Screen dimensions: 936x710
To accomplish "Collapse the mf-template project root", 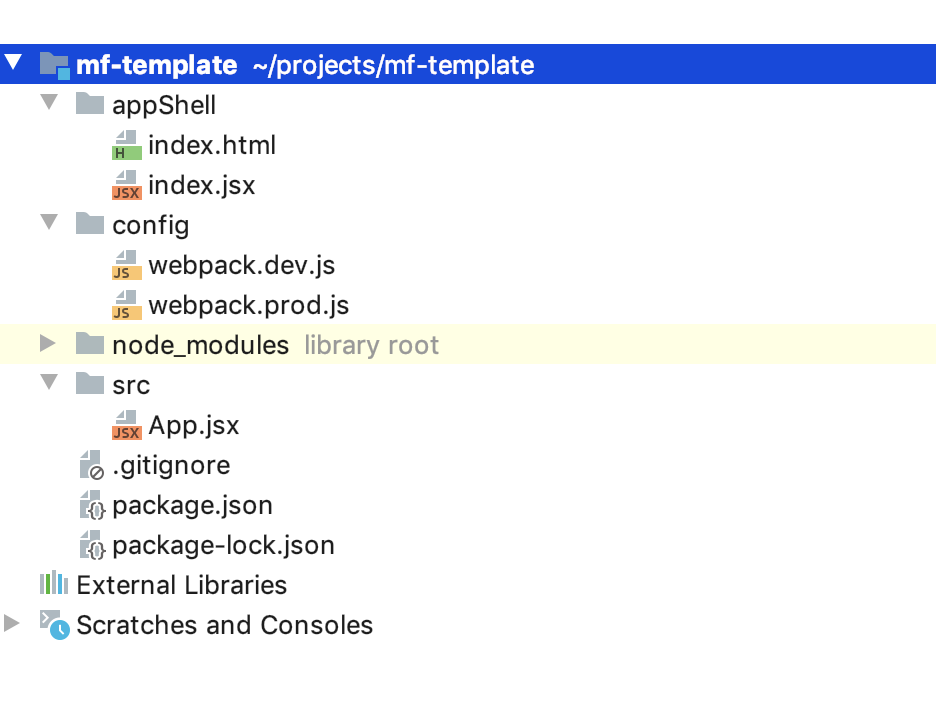I will pos(13,62).
